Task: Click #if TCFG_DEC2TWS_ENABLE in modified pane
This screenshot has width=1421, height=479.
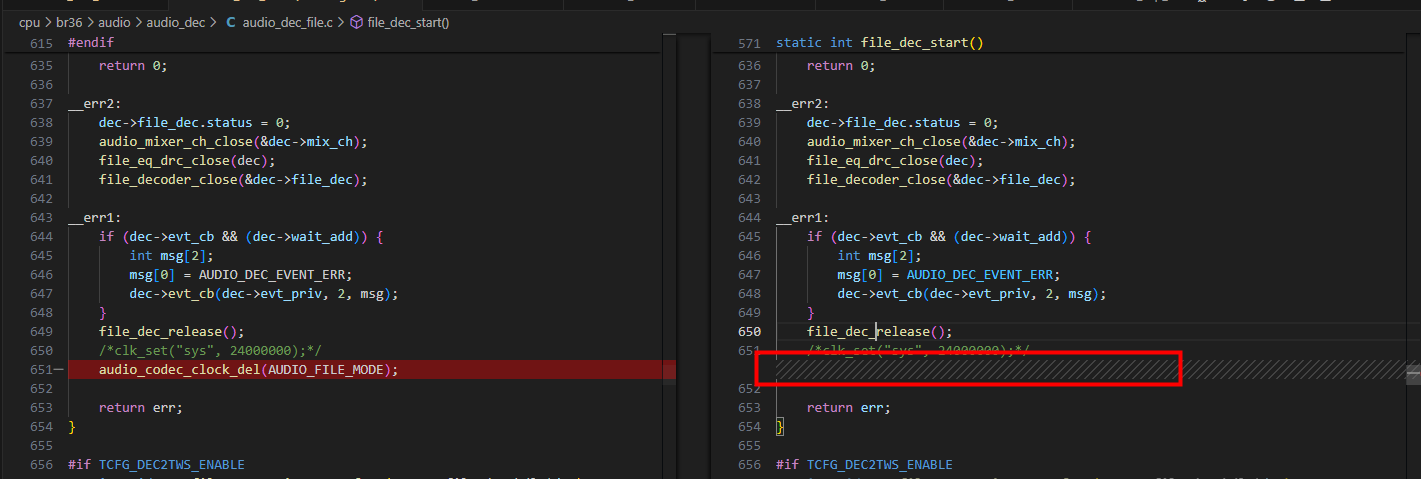Action: 864,465
